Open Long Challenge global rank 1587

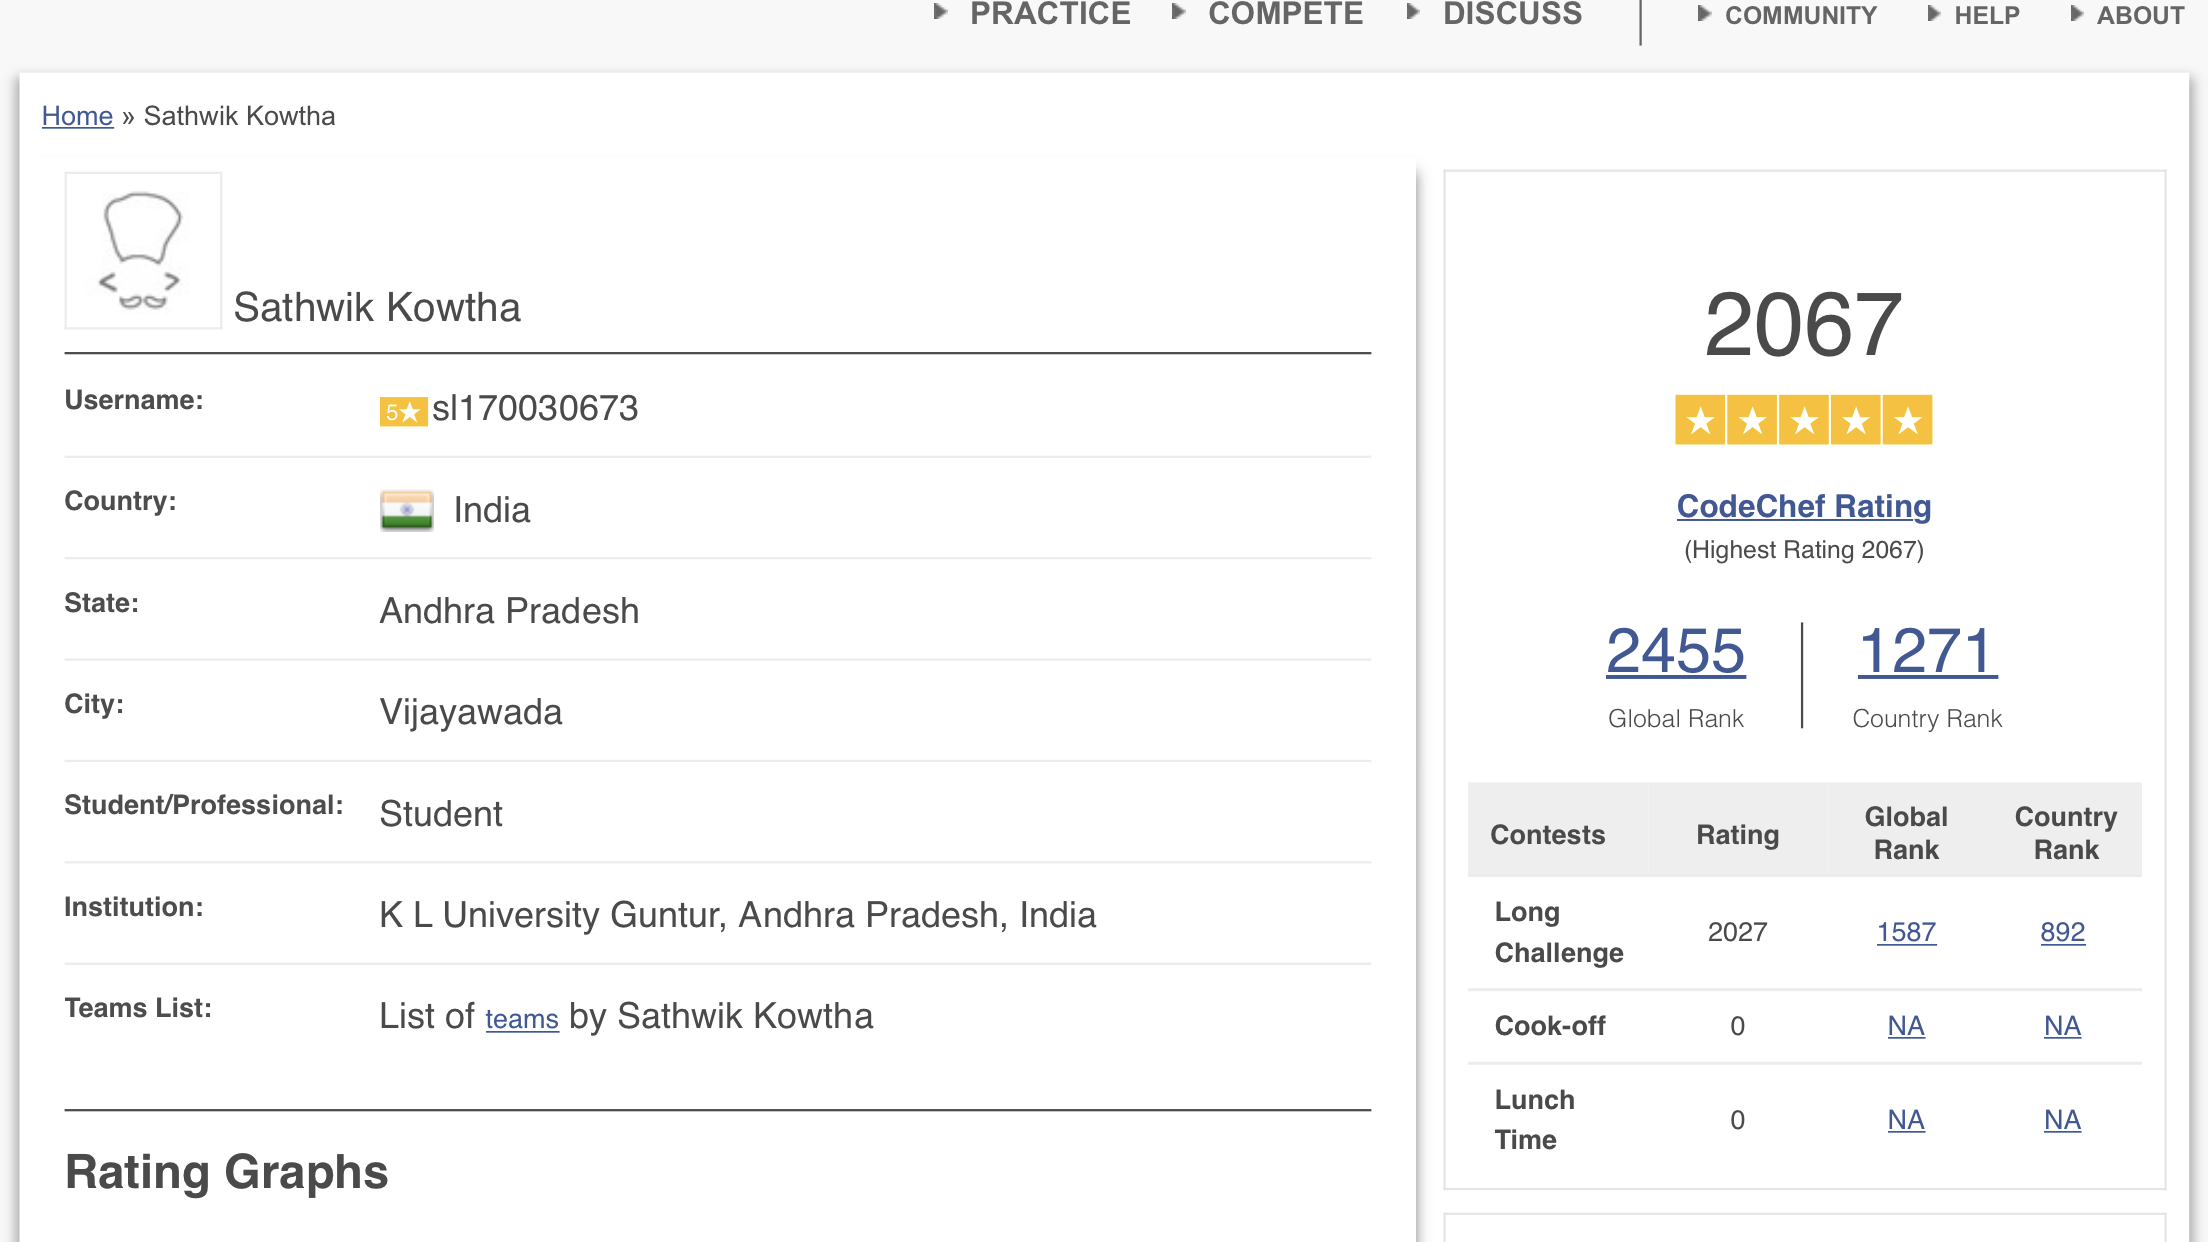click(x=1906, y=932)
